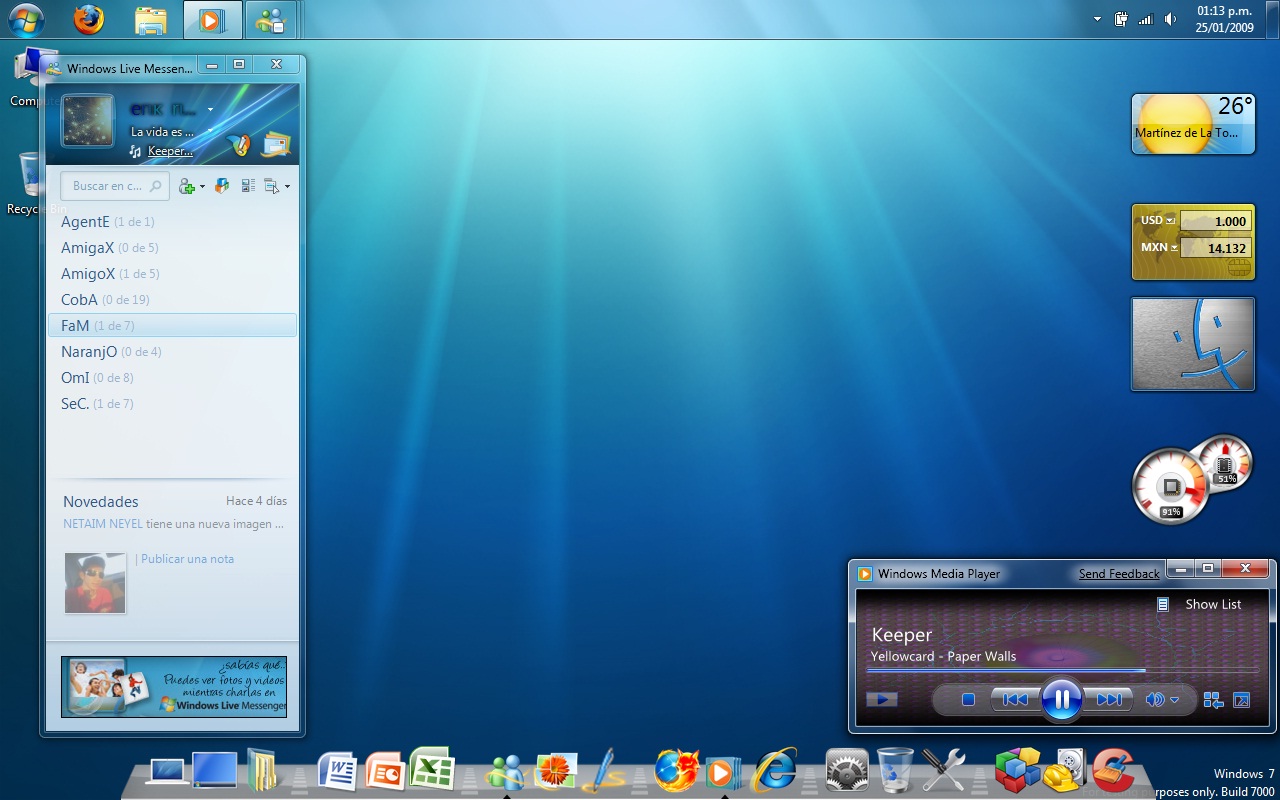Switch to Media Player taskbar button

(212, 20)
